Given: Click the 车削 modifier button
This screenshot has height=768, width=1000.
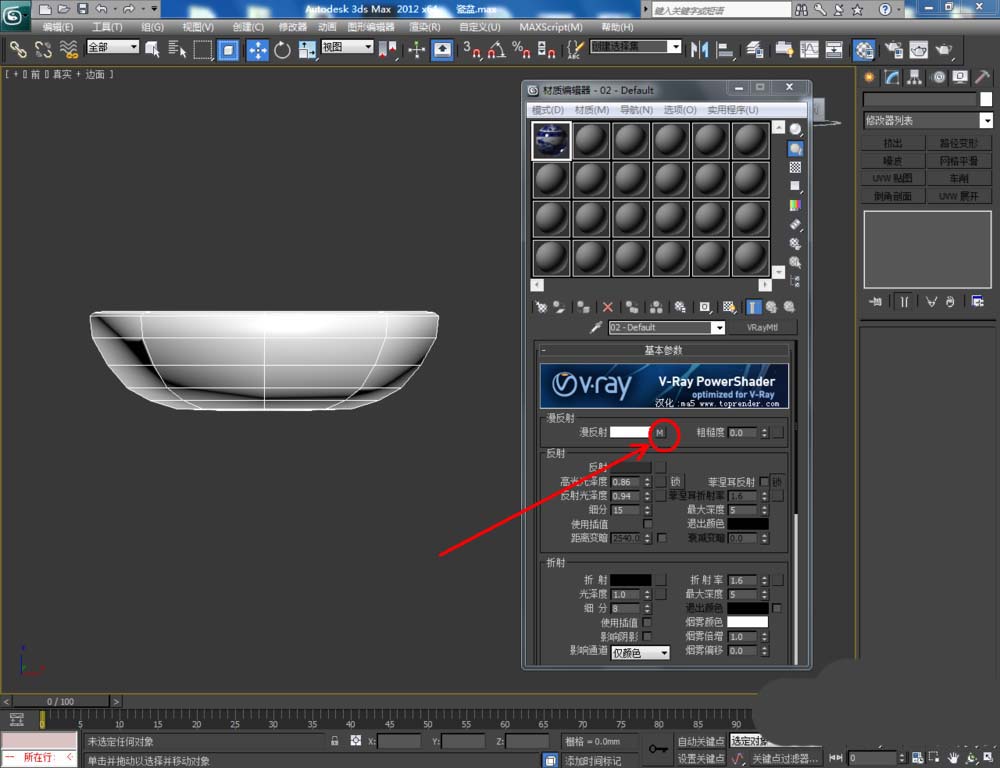Looking at the screenshot, I should pos(959,178).
